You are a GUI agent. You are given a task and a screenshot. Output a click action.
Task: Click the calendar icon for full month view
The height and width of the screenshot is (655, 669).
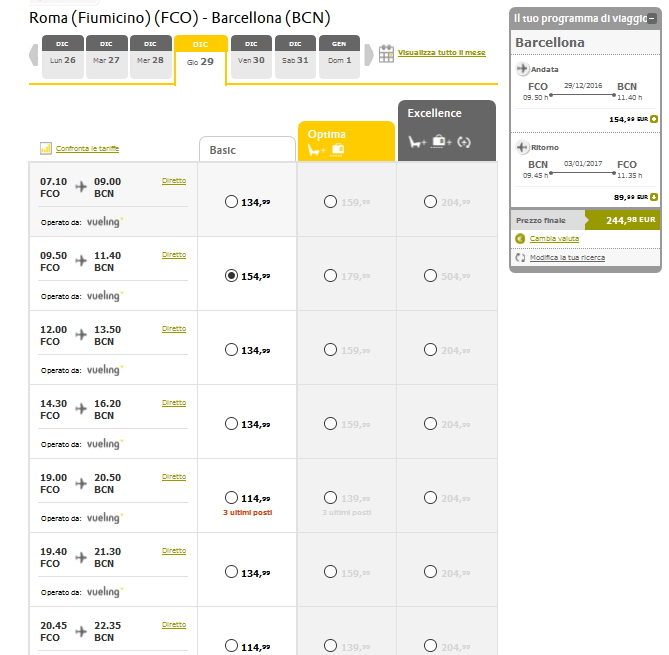pyautogui.click(x=386, y=54)
